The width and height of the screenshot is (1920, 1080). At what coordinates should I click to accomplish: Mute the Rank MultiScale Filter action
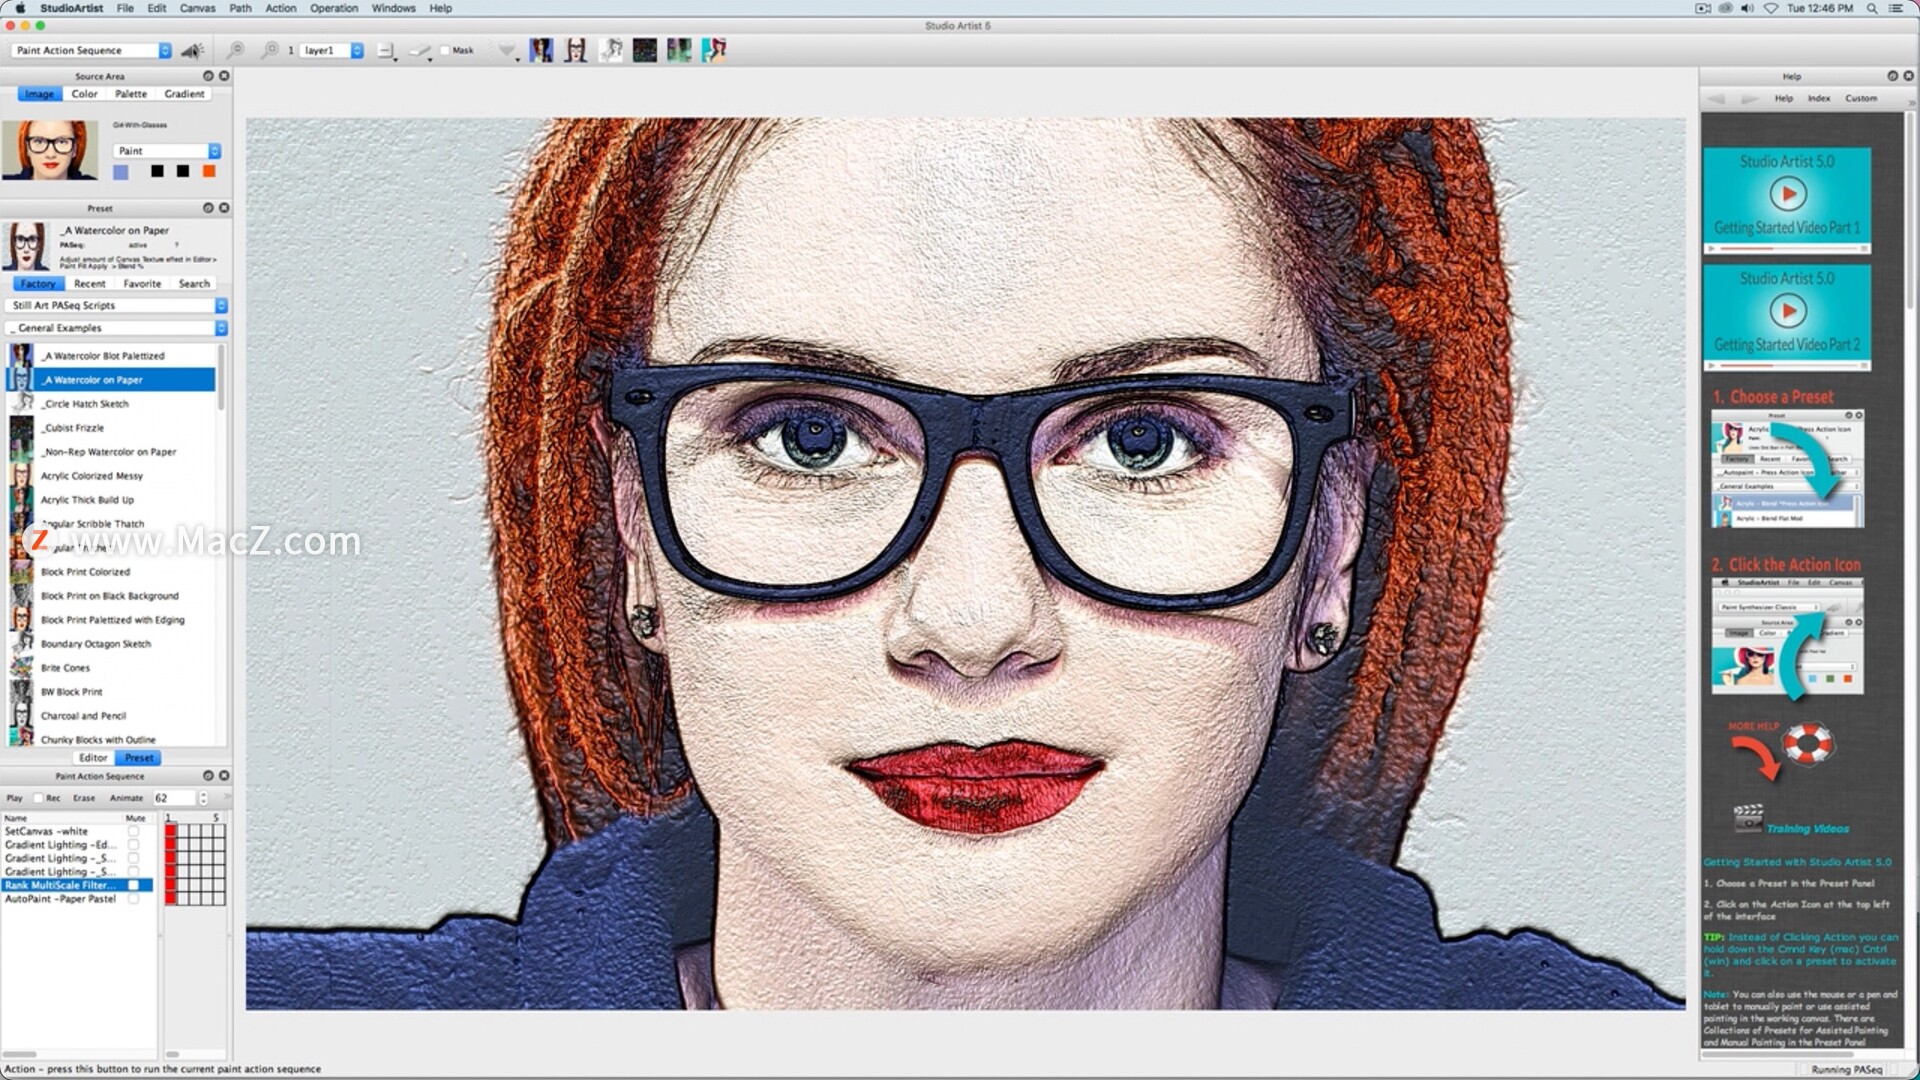[x=134, y=885]
